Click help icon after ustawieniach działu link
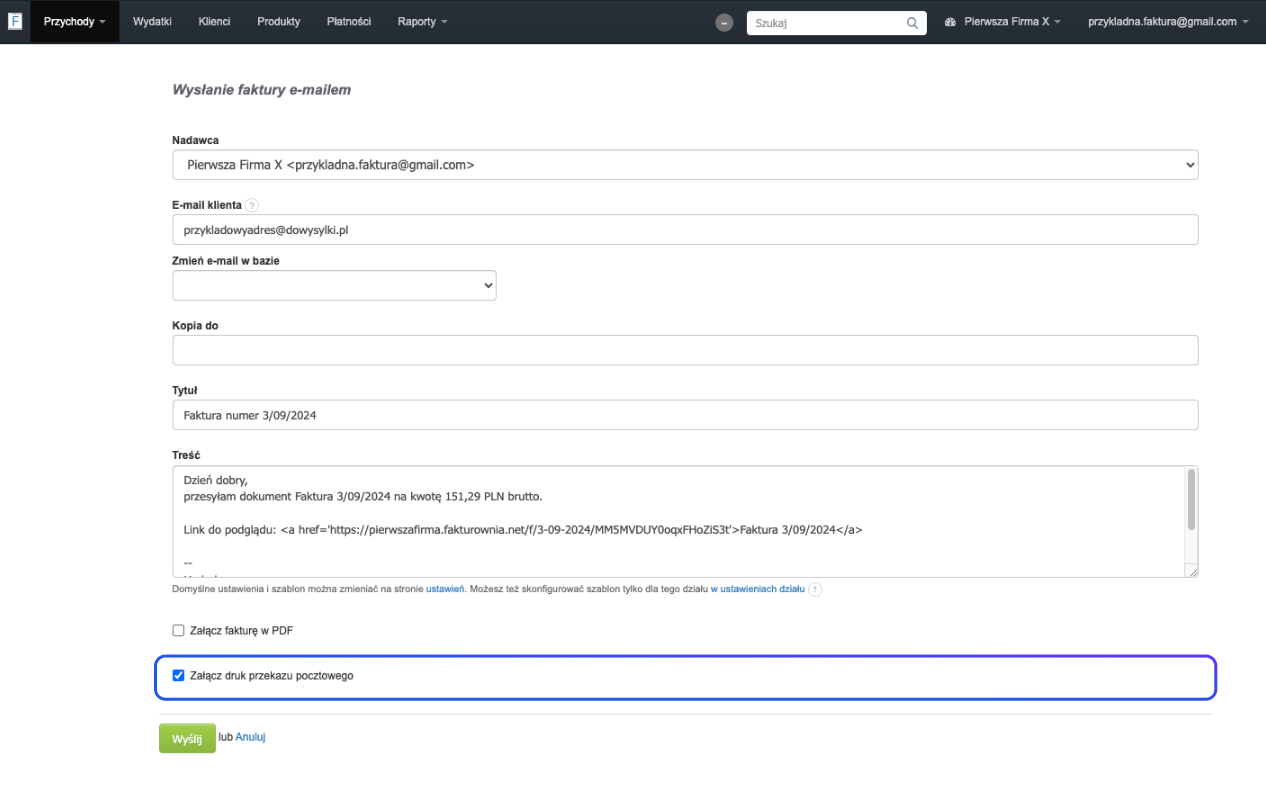1266x785 pixels. 815,590
